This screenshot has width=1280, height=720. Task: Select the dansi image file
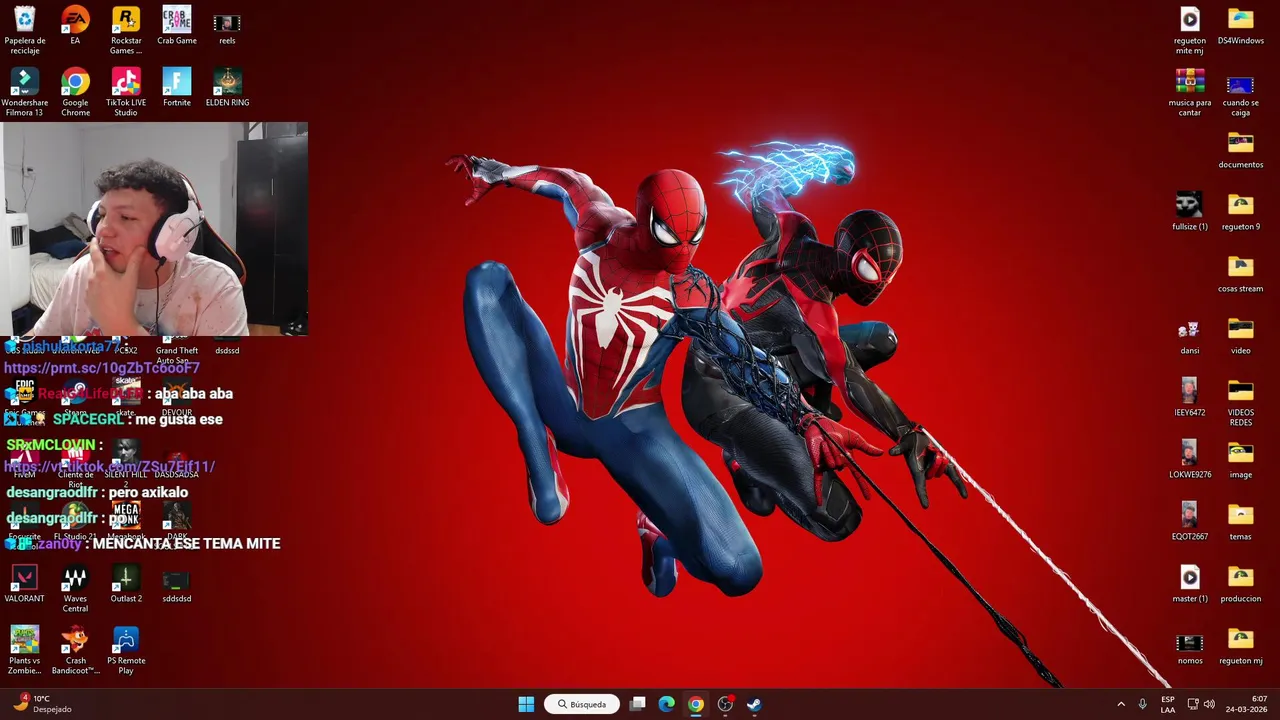(1189, 336)
